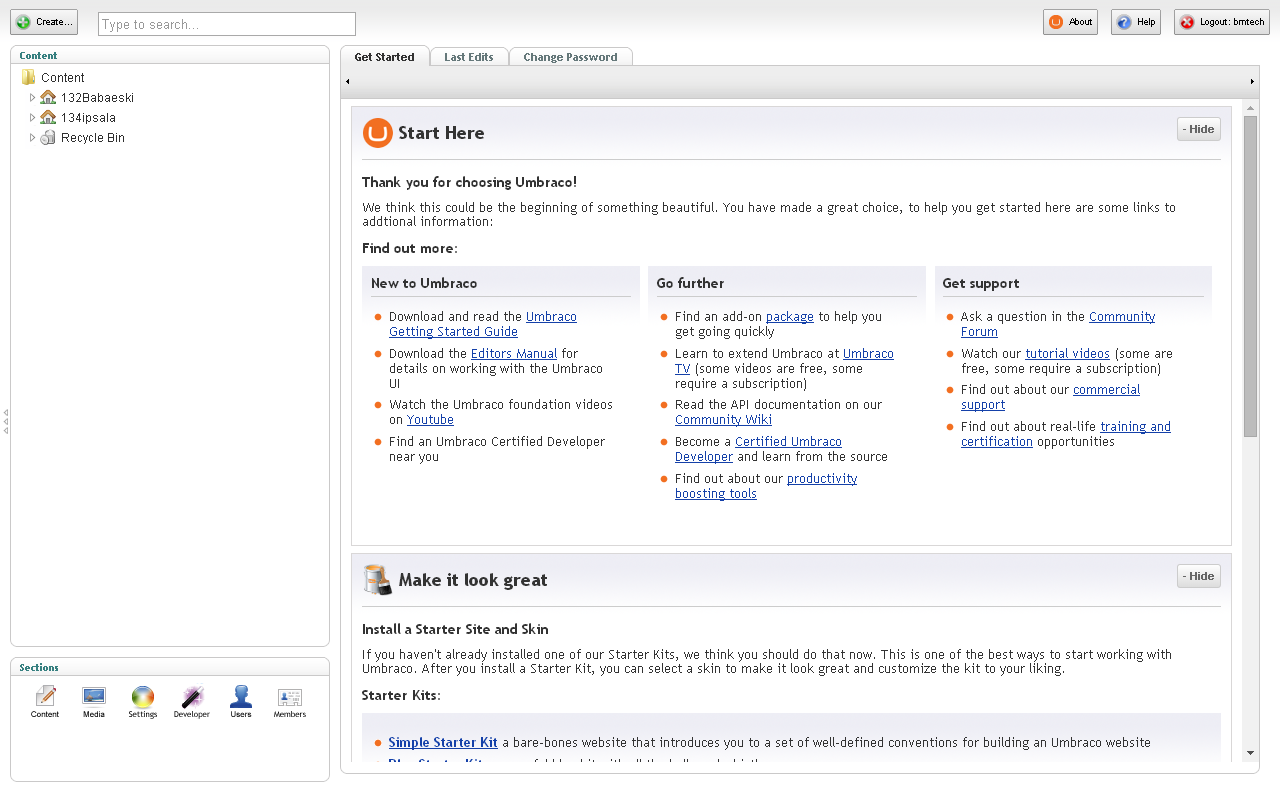This screenshot has height=800, width=1280.
Task: Select the 132Babaeski tree item
Action: point(97,98)
